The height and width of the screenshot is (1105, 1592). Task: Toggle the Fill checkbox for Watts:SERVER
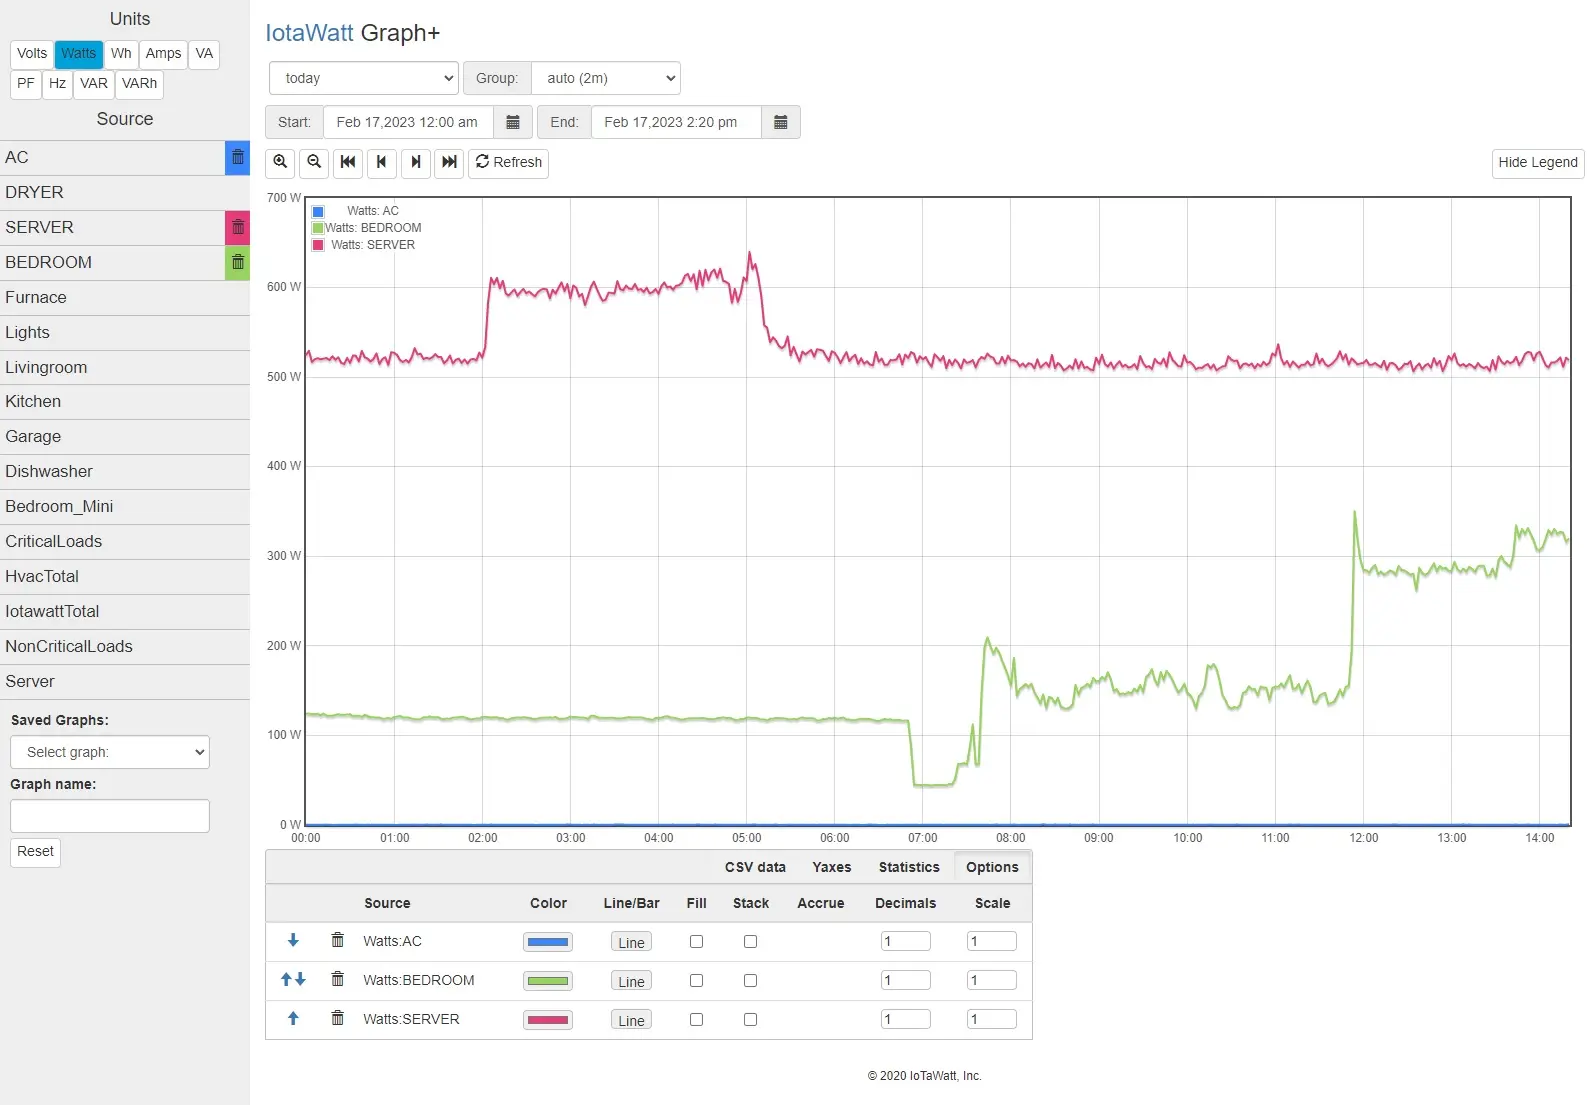[x=697, y=1020]
